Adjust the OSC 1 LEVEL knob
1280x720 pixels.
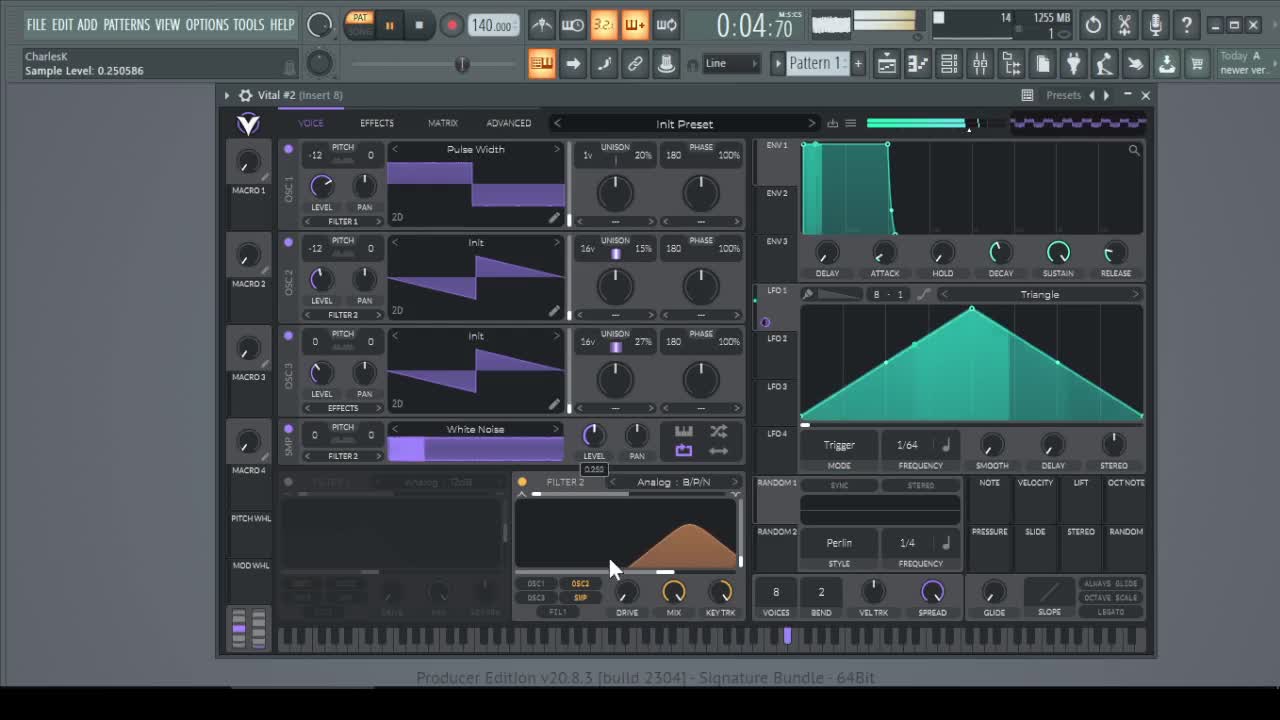pos(321,185)
